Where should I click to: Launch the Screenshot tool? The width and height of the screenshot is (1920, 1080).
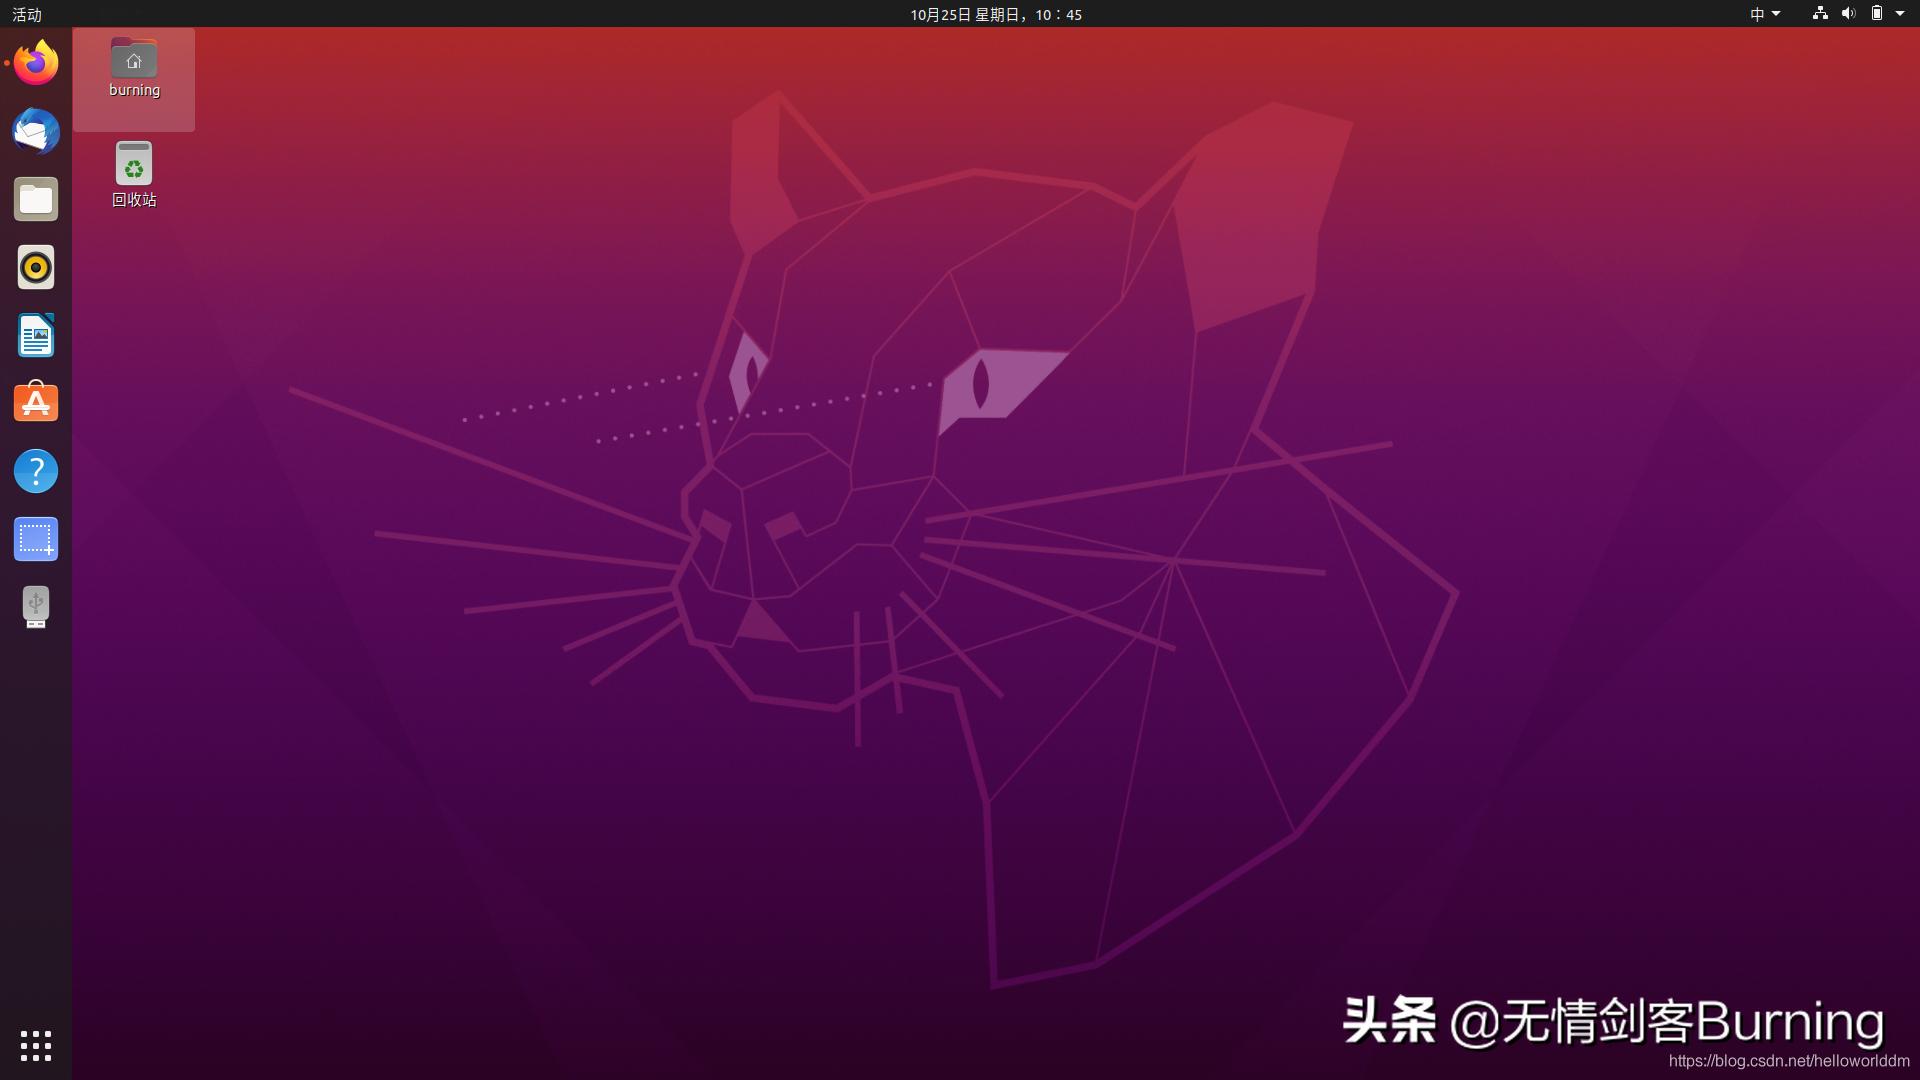(36, 539)
